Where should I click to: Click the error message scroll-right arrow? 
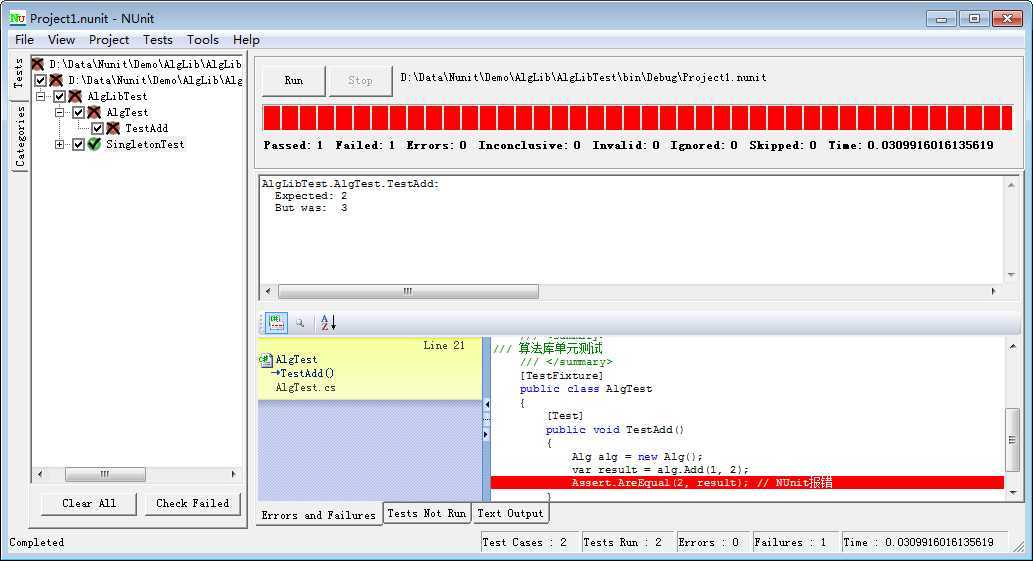993,291
